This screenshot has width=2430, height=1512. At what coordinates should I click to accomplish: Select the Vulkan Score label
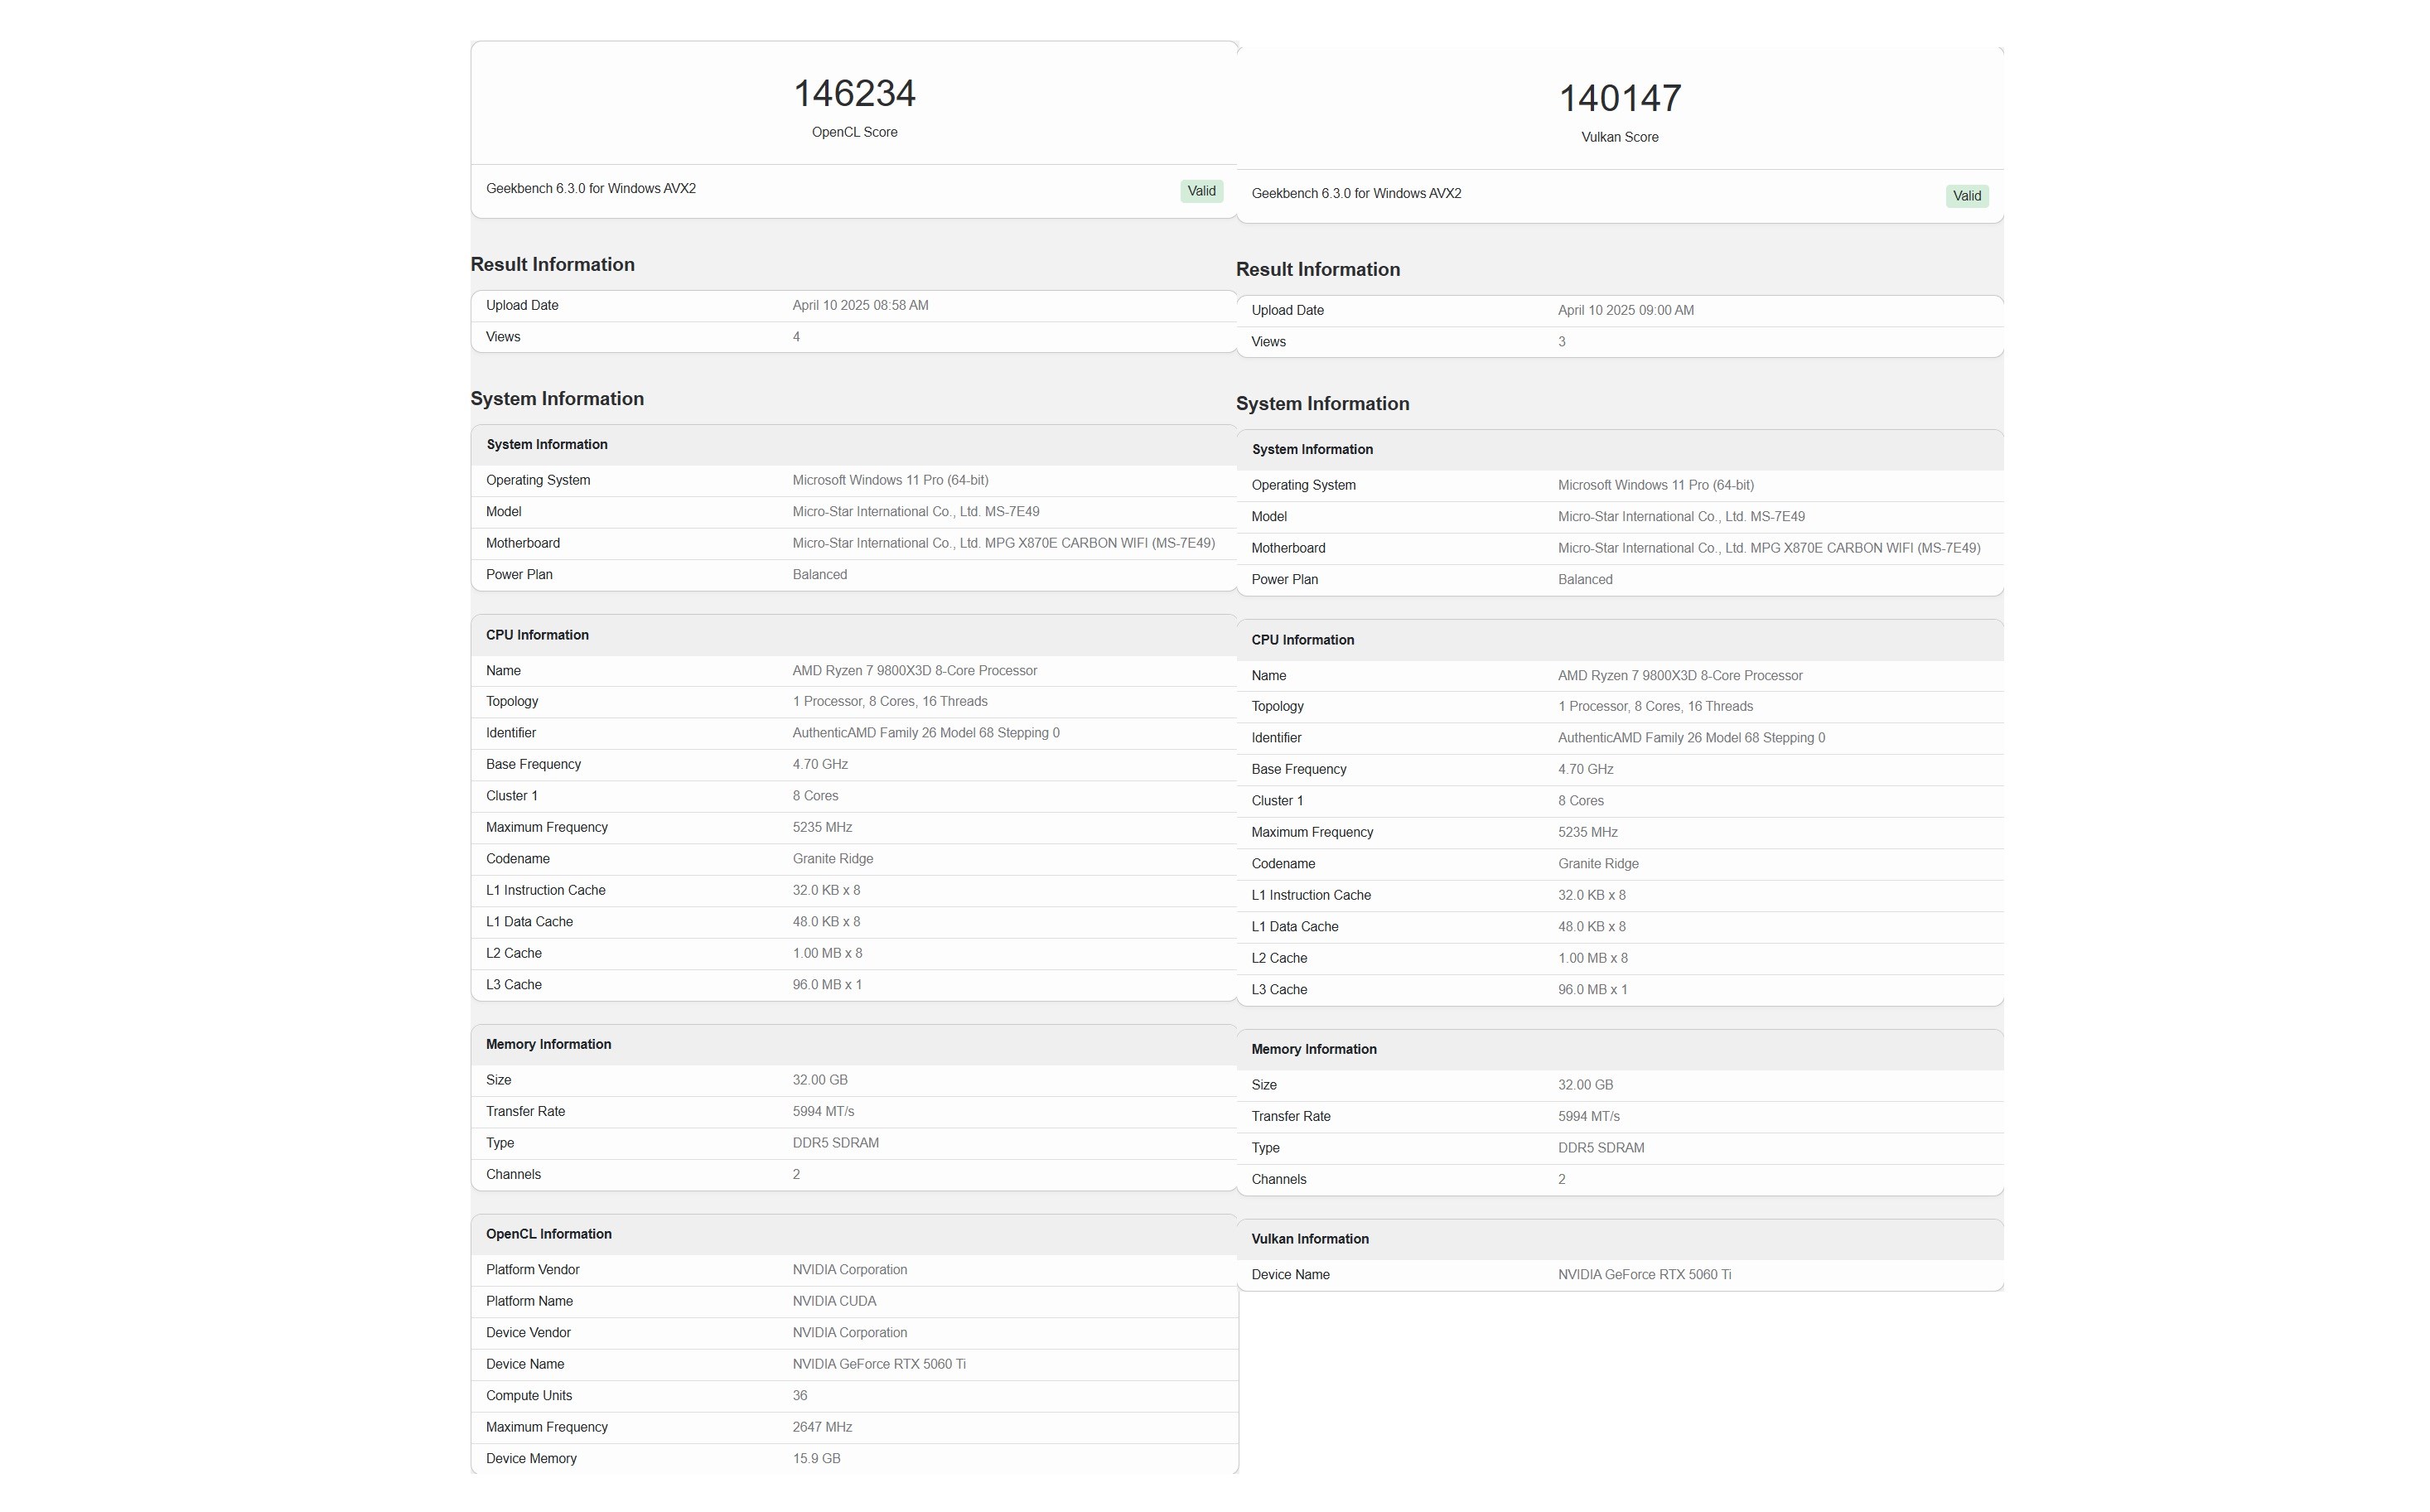click(x=1619, y=137)
